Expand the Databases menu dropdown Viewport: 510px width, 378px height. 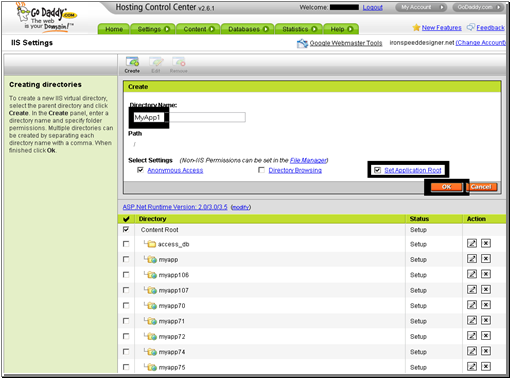click(x=248, y=29)
